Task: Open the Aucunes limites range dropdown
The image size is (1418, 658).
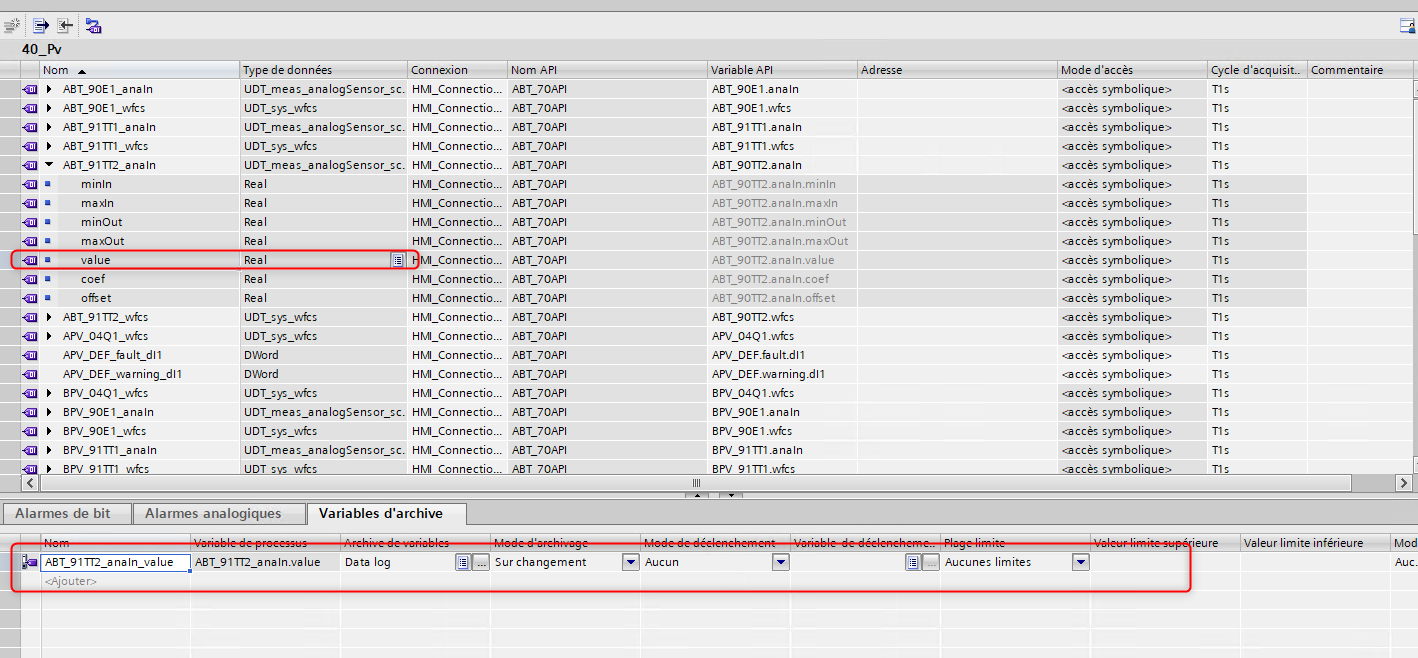Action: pyautogui.click(x=1080, y=562)
